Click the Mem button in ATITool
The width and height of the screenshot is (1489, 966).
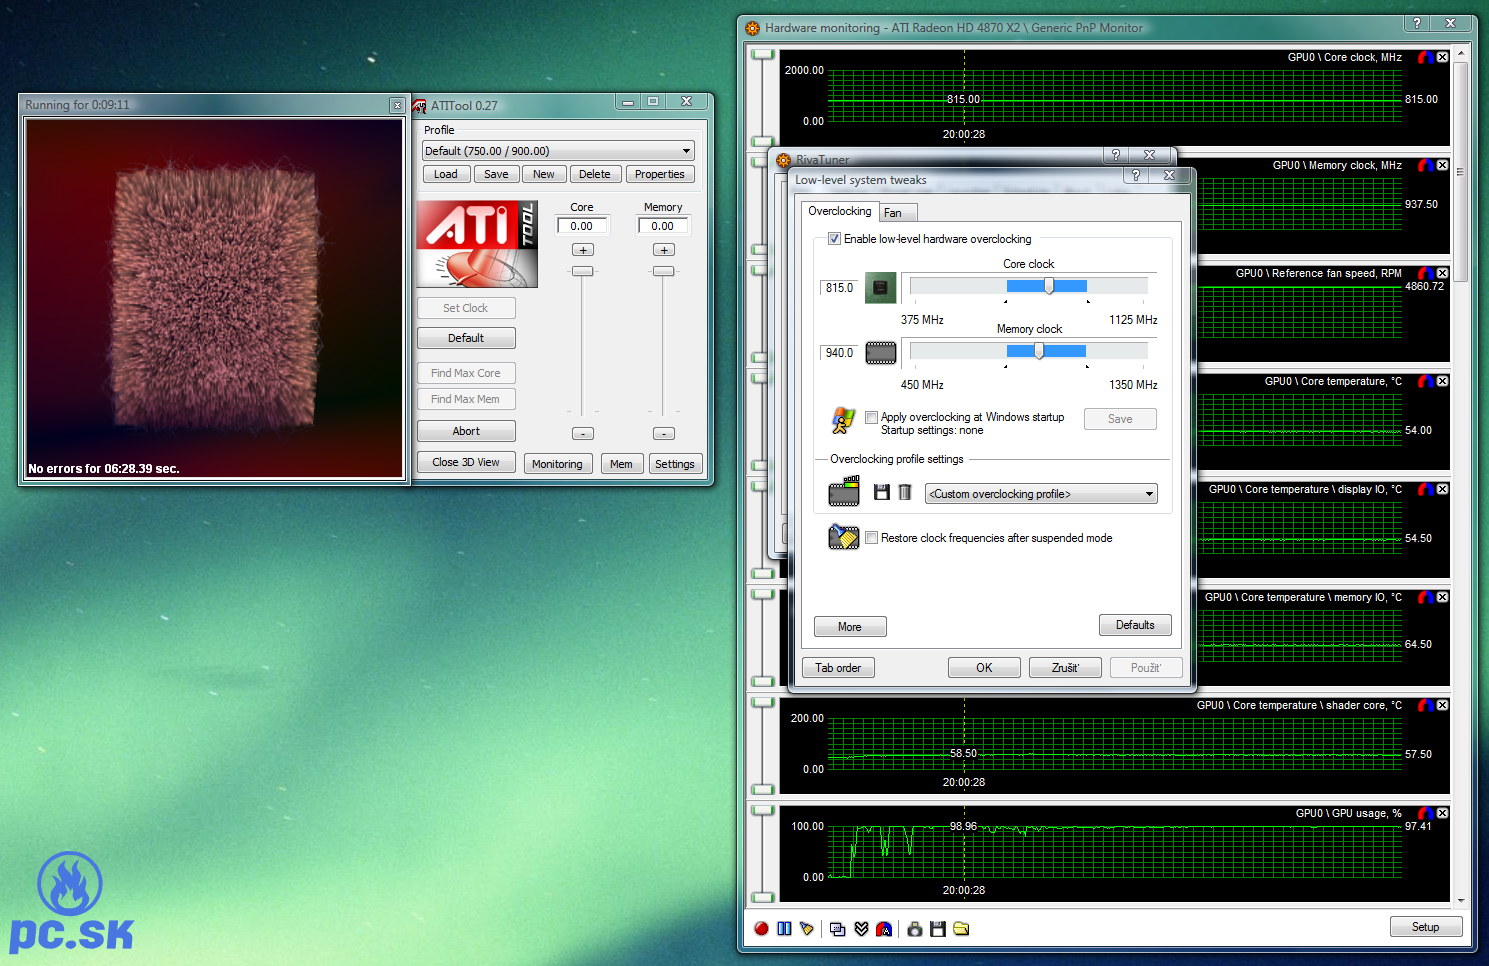point(621,464)
